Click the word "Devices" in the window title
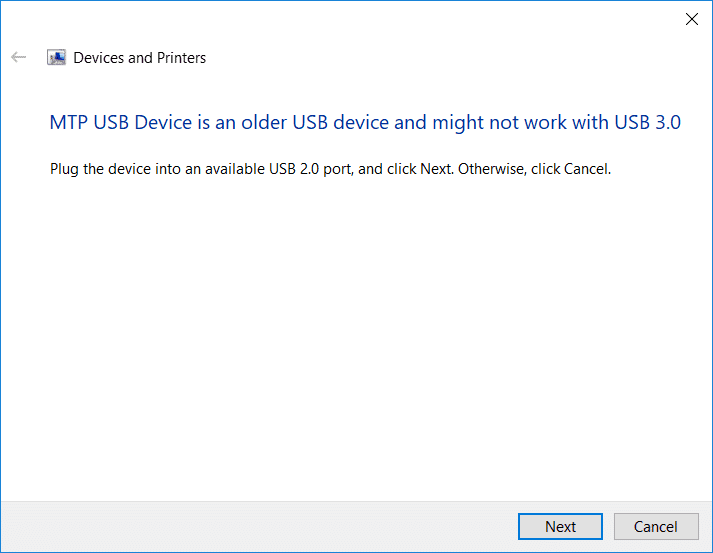This screenshot has height=553, width=713. click(x=99, y=58)
